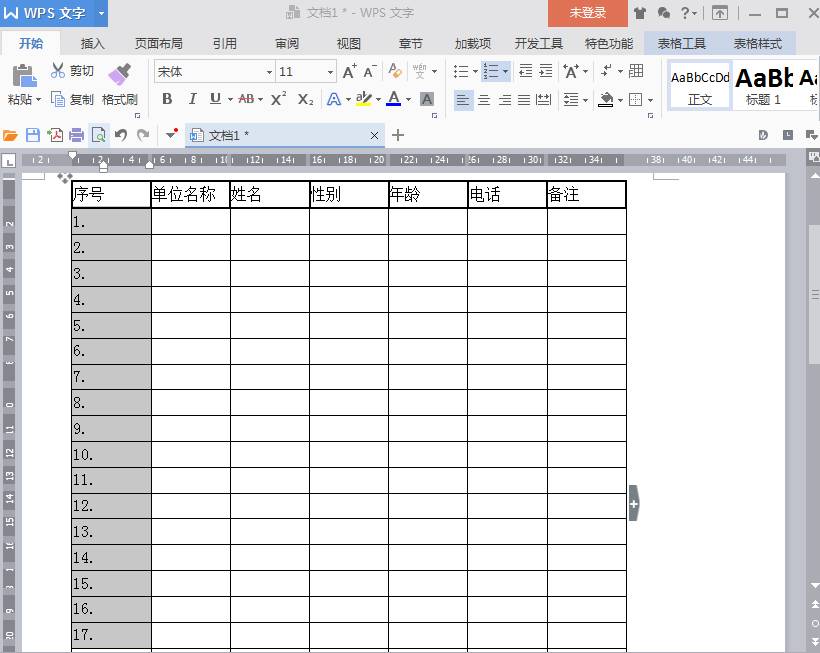The width and height of the screenshot is (820, 653).
Task: Click the 单位名称 table header cell
Action: (190, 194)
